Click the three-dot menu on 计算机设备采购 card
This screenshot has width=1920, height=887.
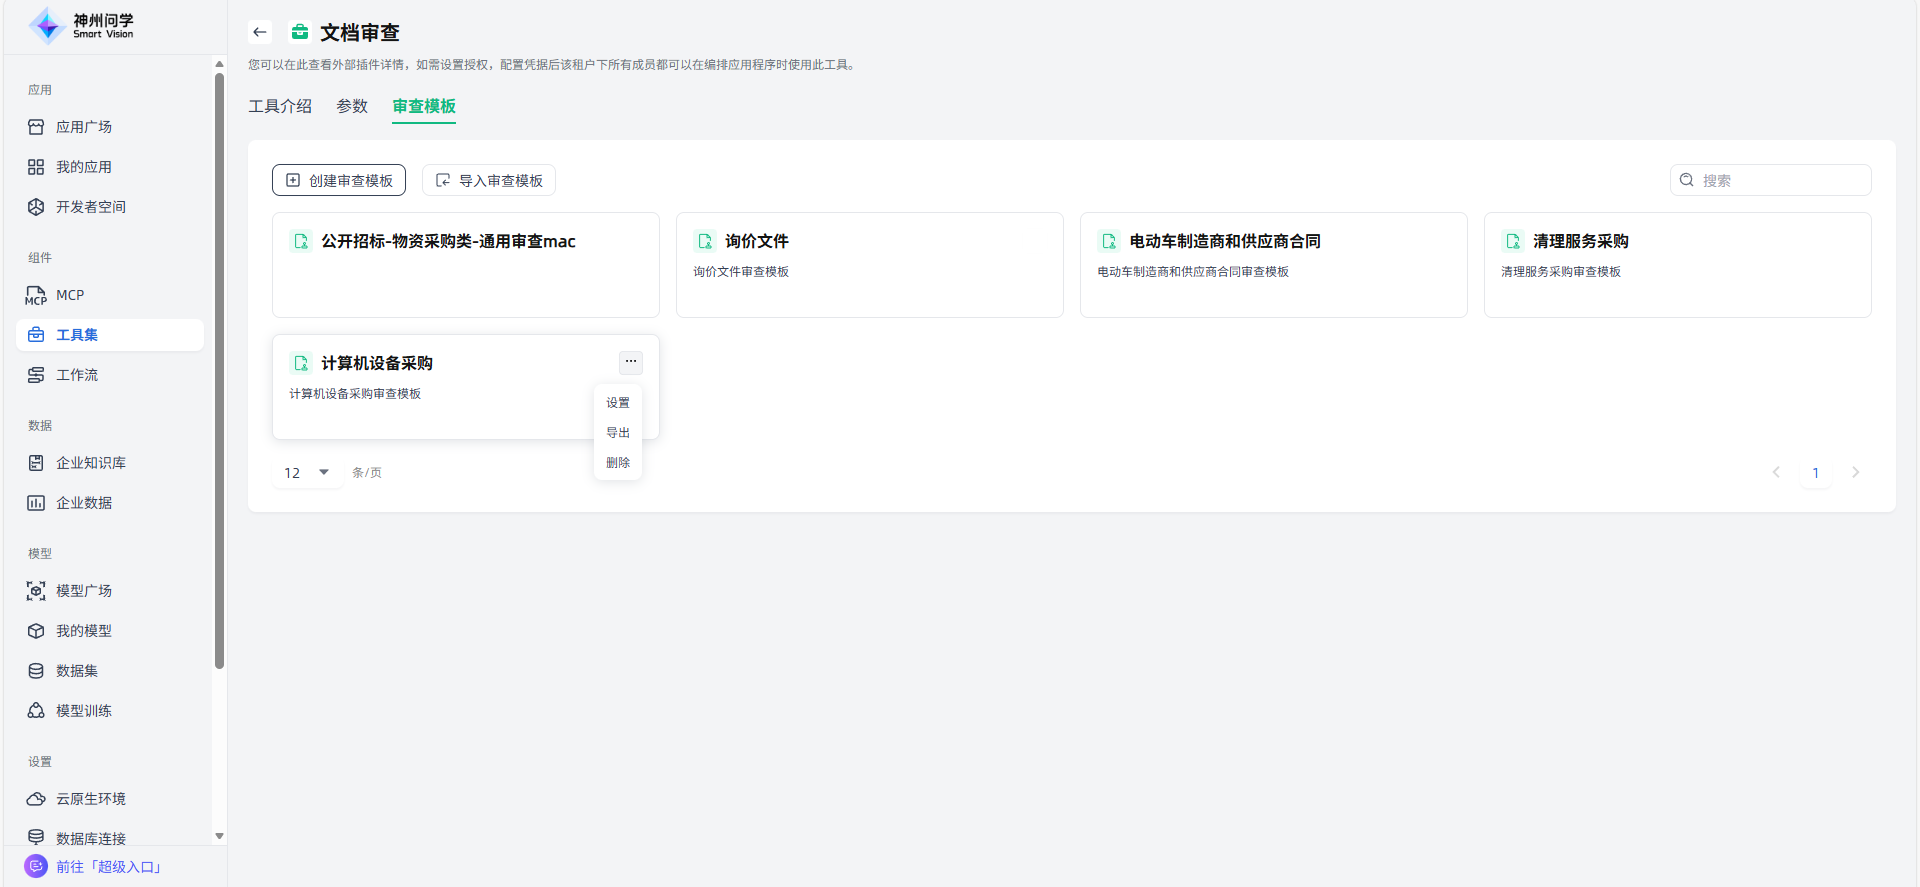click(x=631, y=362)
